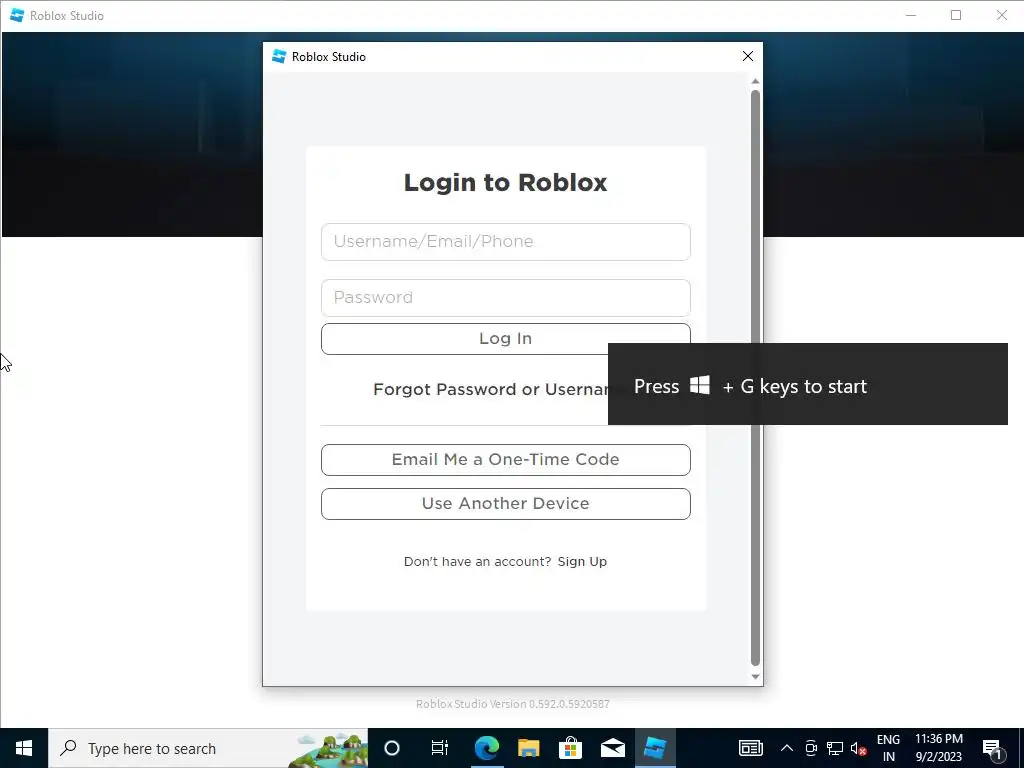Open the clock showing 11:36 PM

click(938, 748)
